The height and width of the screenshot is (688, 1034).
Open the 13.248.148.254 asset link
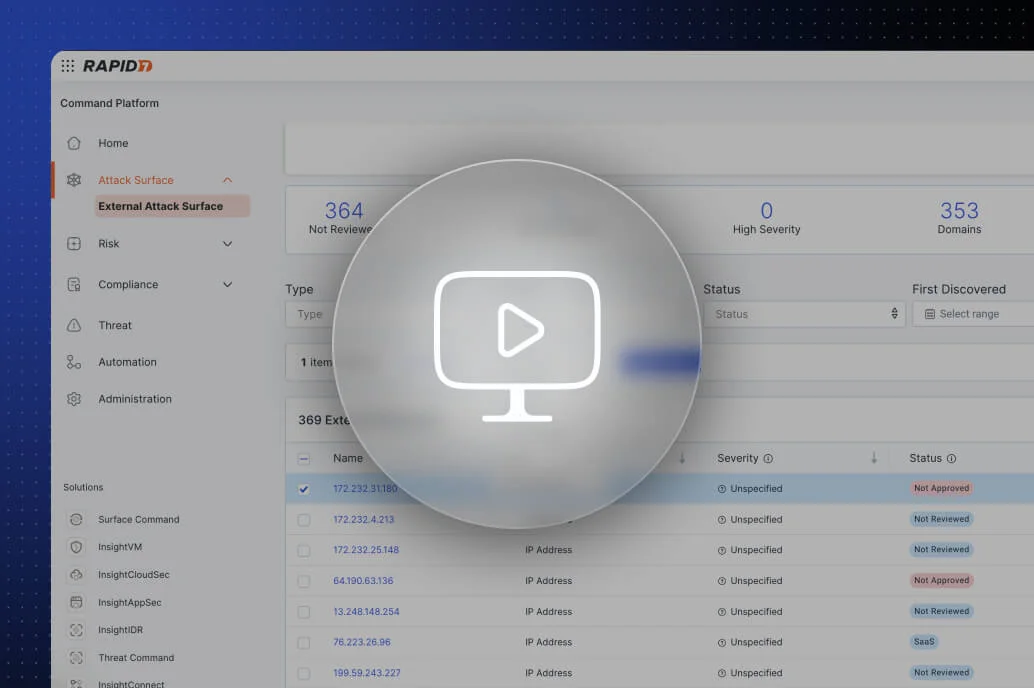click(366, 612)
